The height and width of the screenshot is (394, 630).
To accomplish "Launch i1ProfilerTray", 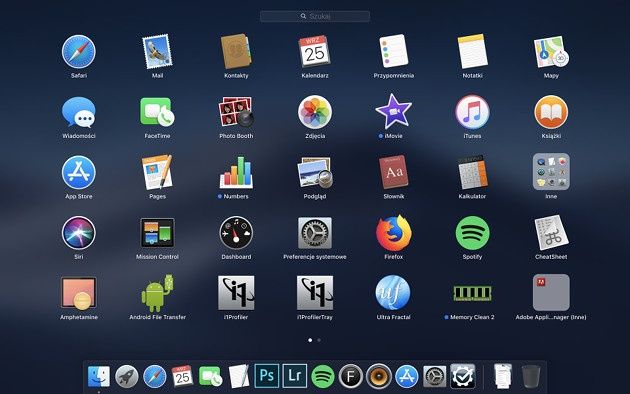I will click(x=315, y=293).
